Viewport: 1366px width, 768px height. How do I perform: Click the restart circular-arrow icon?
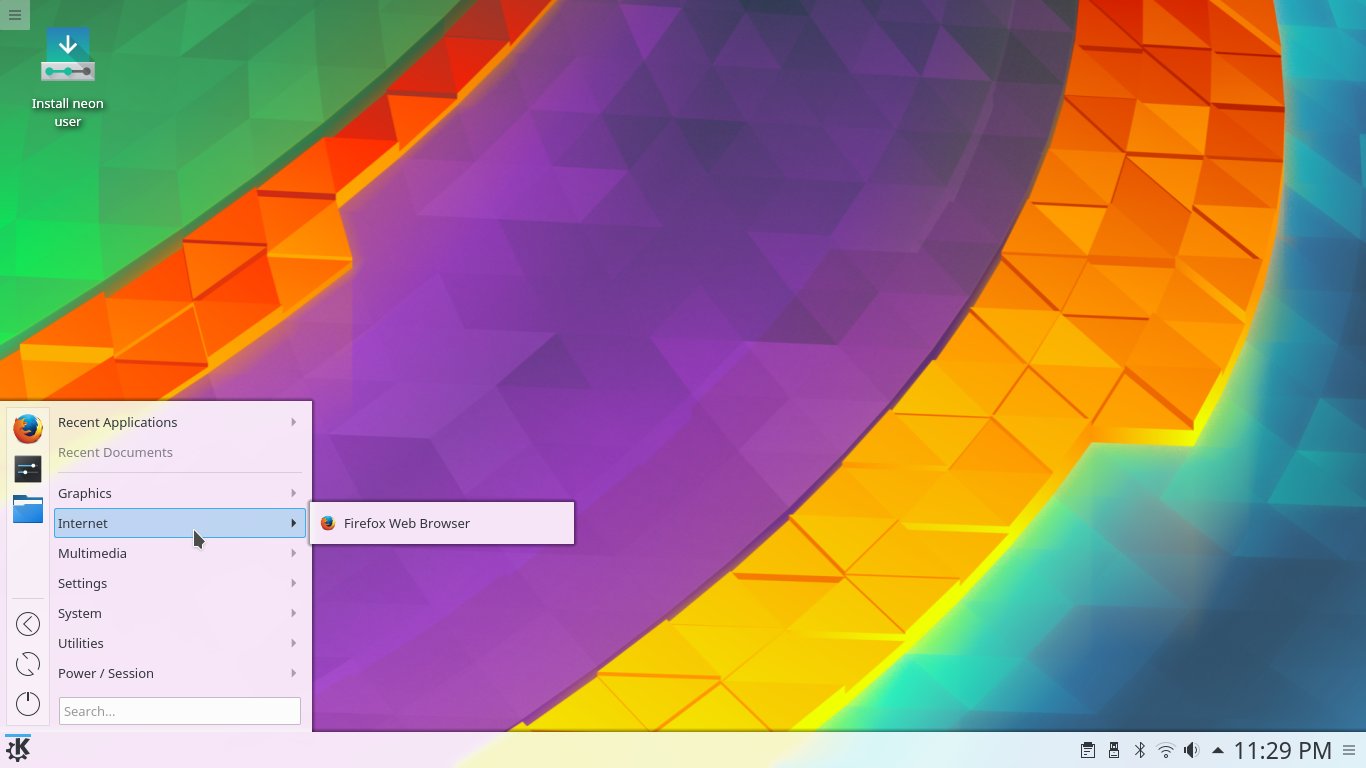click(28, 664)
